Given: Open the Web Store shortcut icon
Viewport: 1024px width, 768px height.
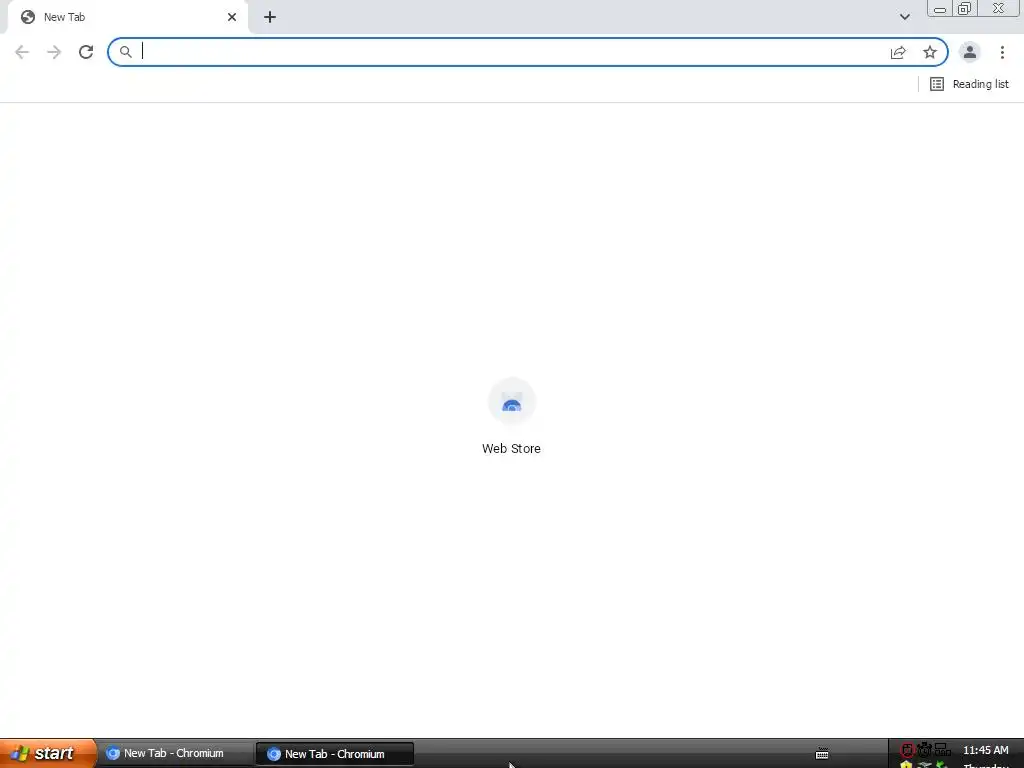Looking at the screenshot, I should click(x=511, y=402).
